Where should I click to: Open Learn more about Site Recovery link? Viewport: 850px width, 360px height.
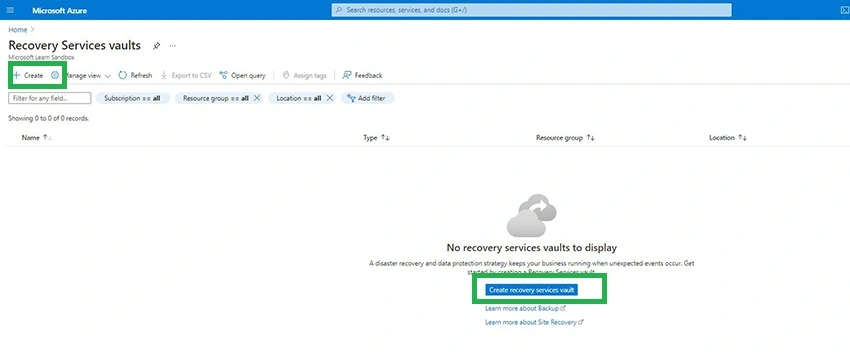coord(534,322)
